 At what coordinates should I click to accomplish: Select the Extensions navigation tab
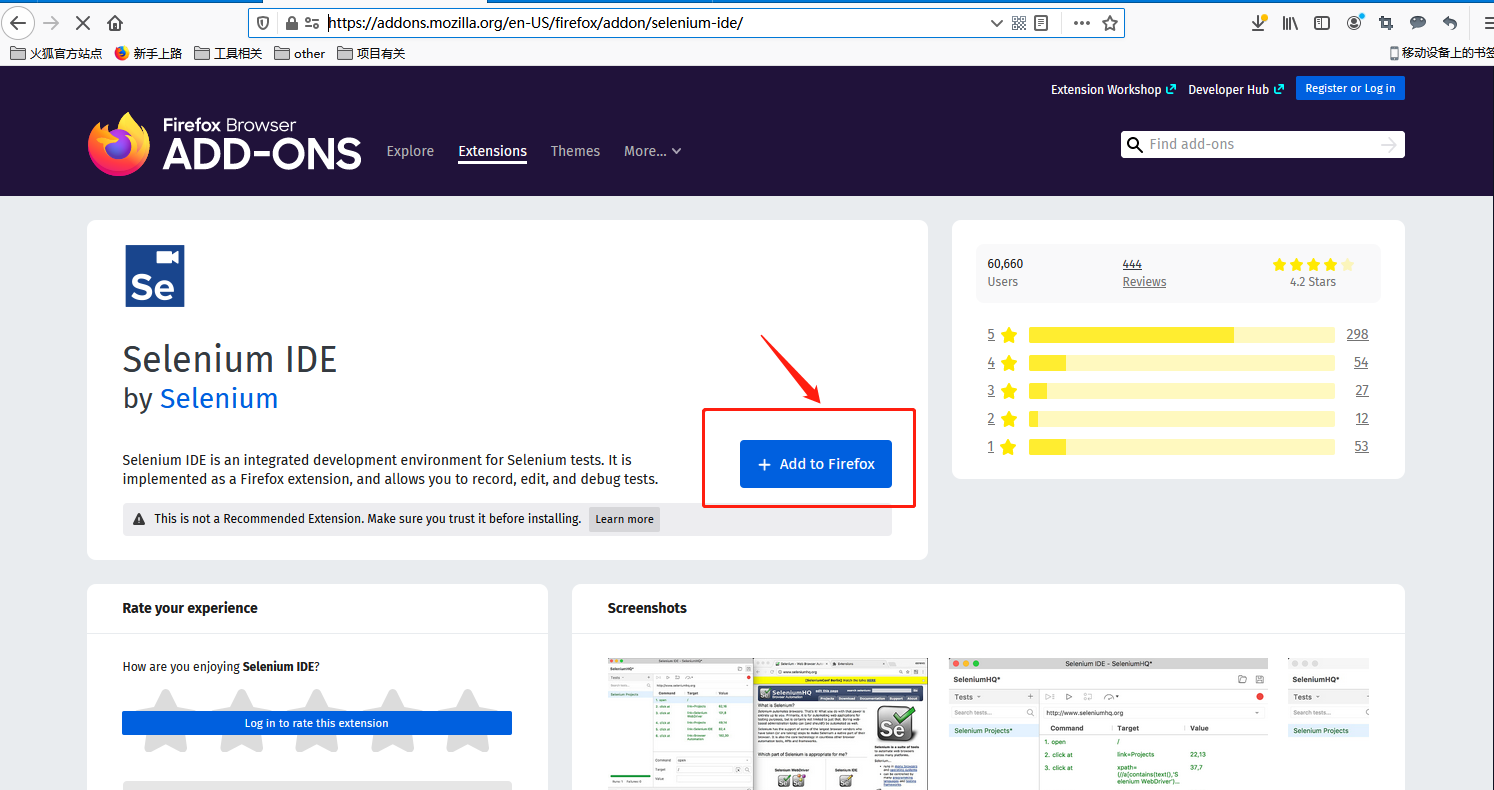pyautogui.click(x=492, y=151)
